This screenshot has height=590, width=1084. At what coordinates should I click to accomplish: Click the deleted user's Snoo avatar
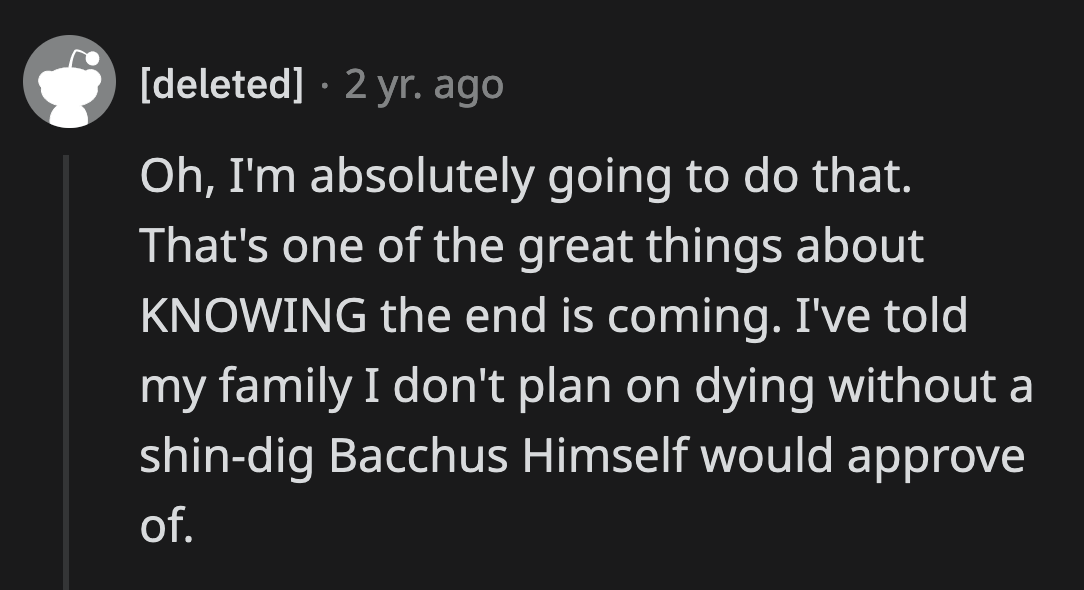(x=70, y=82)
